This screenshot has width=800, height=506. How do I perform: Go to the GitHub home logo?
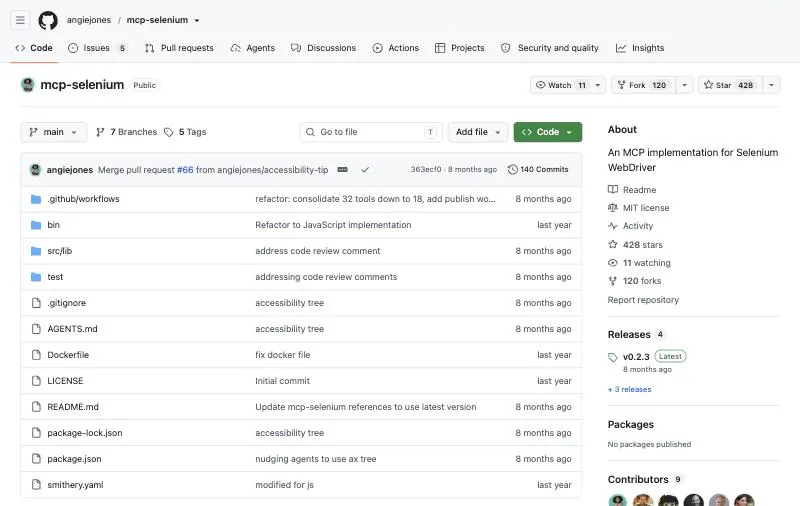click(x=48, y=20)
